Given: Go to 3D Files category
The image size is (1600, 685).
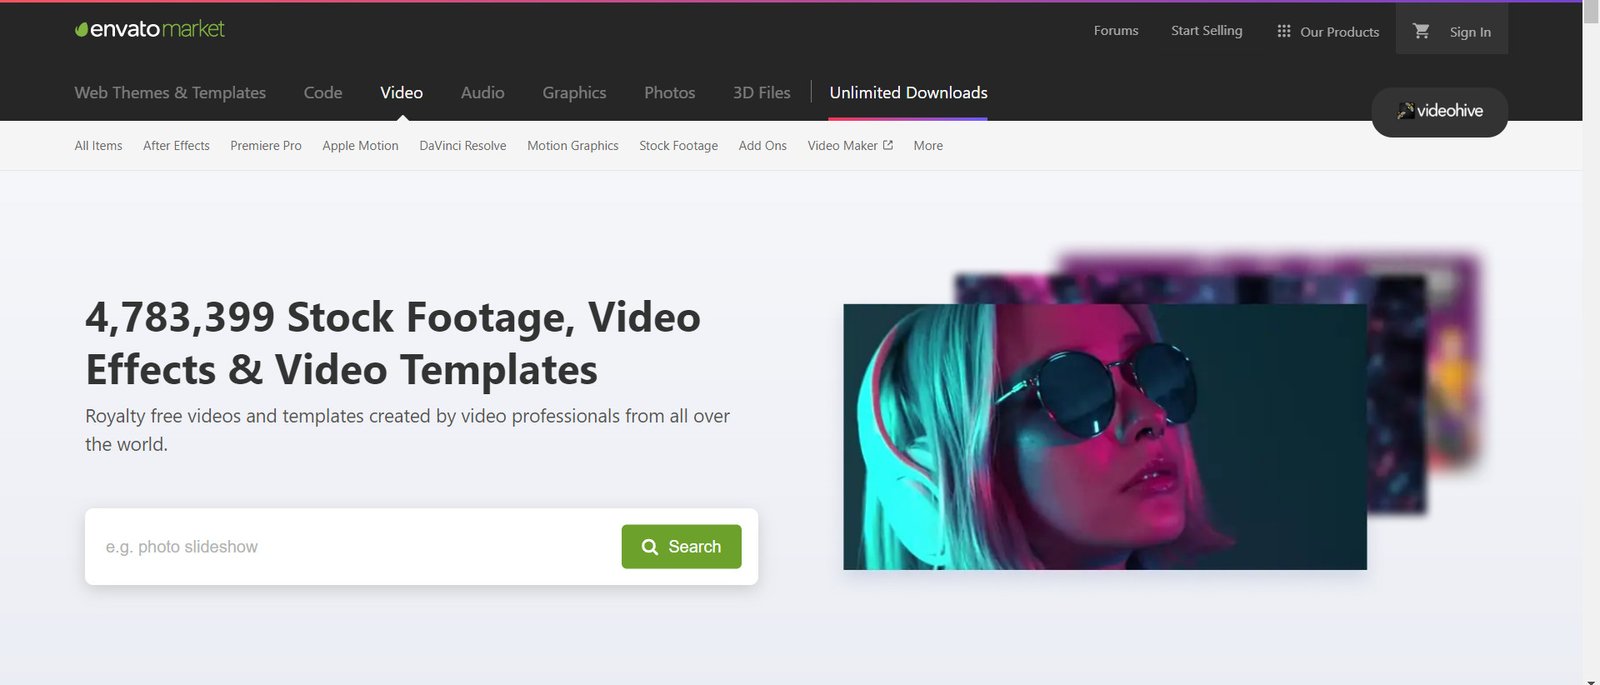Looking at the screenshot, I should 761,93.
